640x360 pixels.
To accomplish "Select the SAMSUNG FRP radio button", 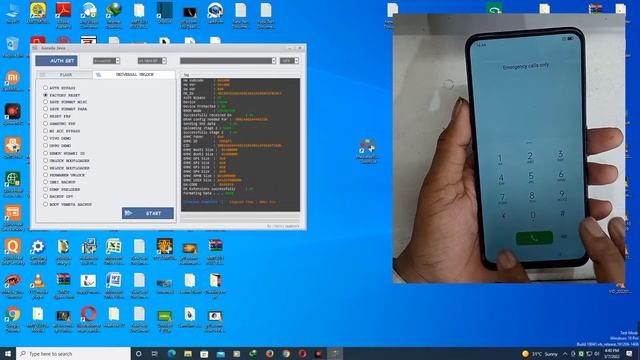I will click(x=60, y=124).
